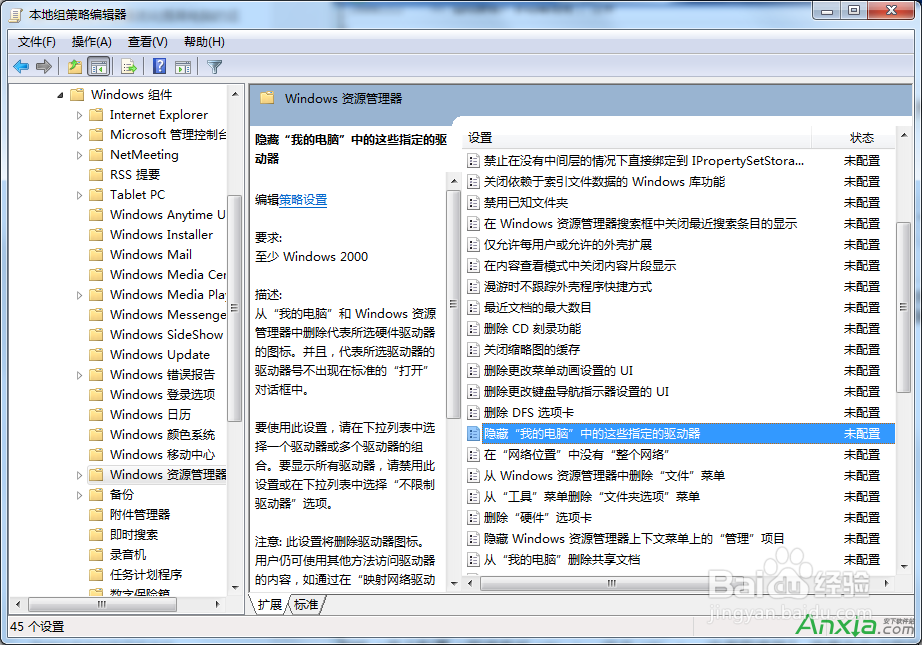Viewport: 922px width, 645px height.
Task: Click the folder icon beside Windows Mail
Action: click(96, 255)
